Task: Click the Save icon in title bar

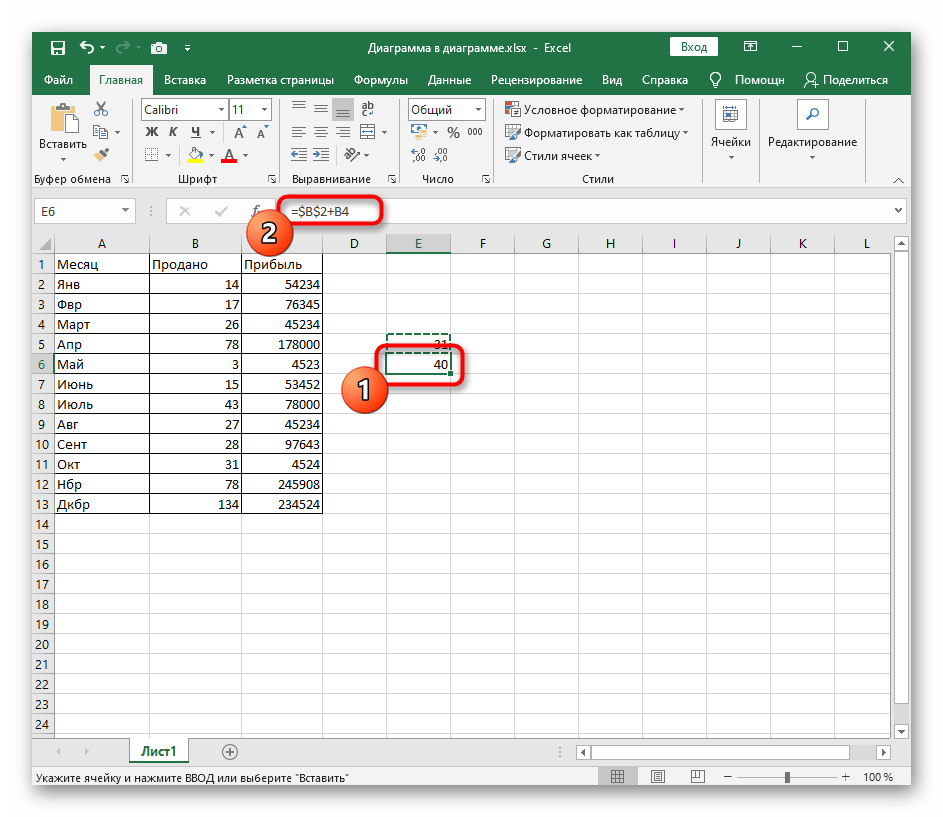Action: coord(58,47)
